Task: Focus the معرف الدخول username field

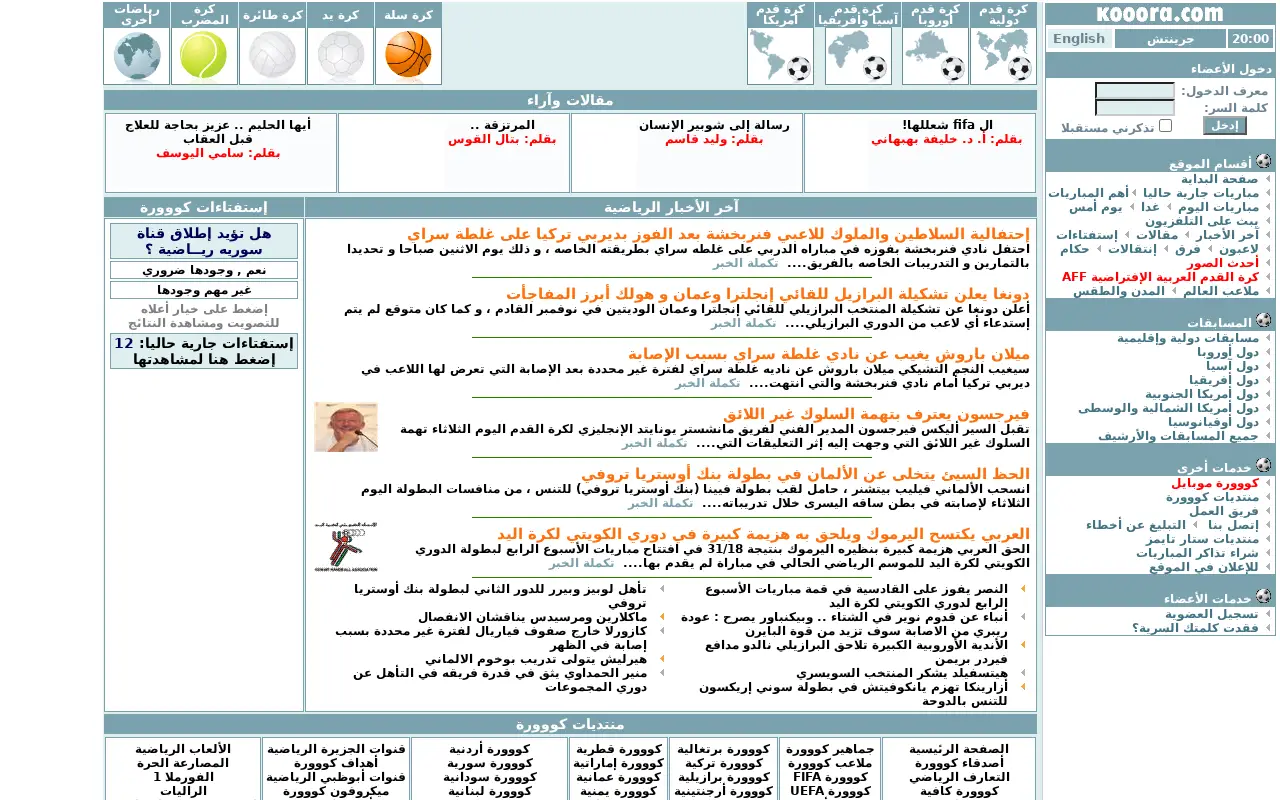Action: click(1135, 91)
